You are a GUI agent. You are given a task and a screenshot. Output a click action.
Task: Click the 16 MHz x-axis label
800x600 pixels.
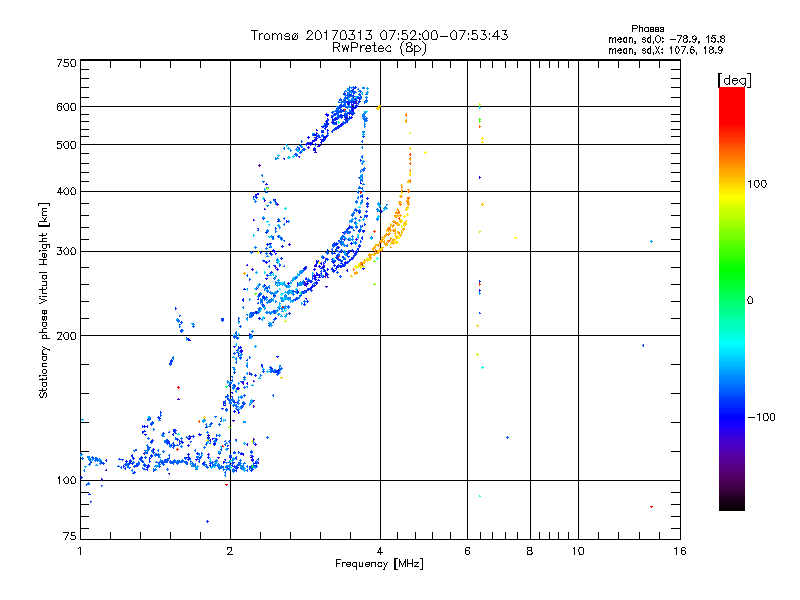tap(680, 551)
